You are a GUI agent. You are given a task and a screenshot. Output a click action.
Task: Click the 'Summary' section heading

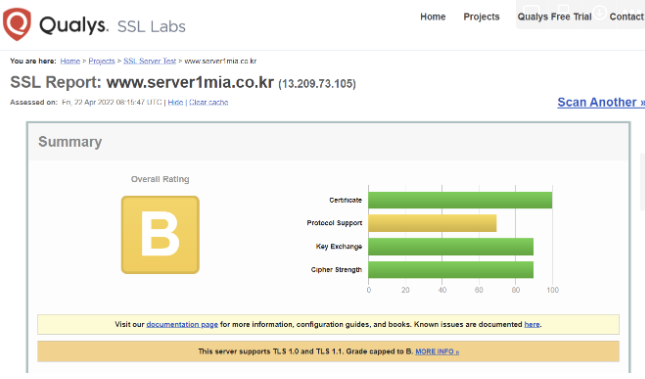(x=70, y=142)
